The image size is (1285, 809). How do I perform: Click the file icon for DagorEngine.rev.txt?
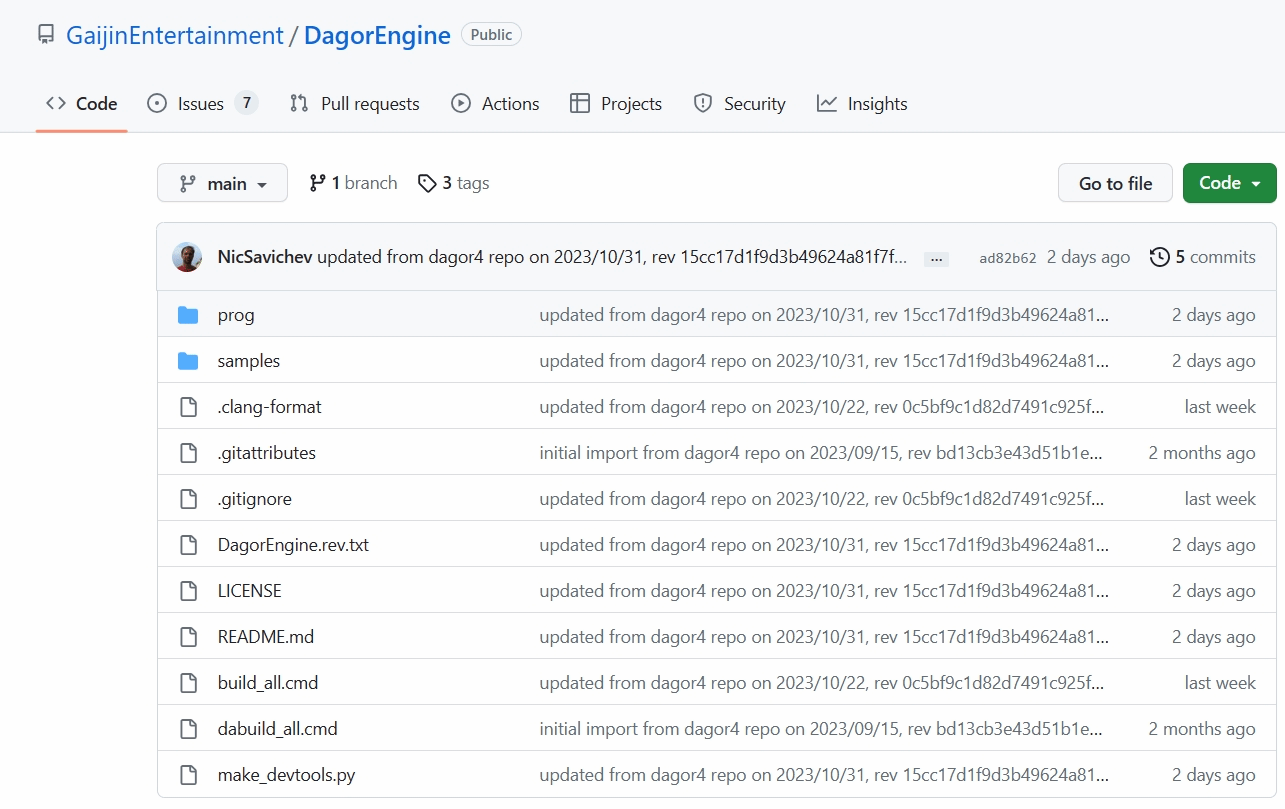point(188,545)
